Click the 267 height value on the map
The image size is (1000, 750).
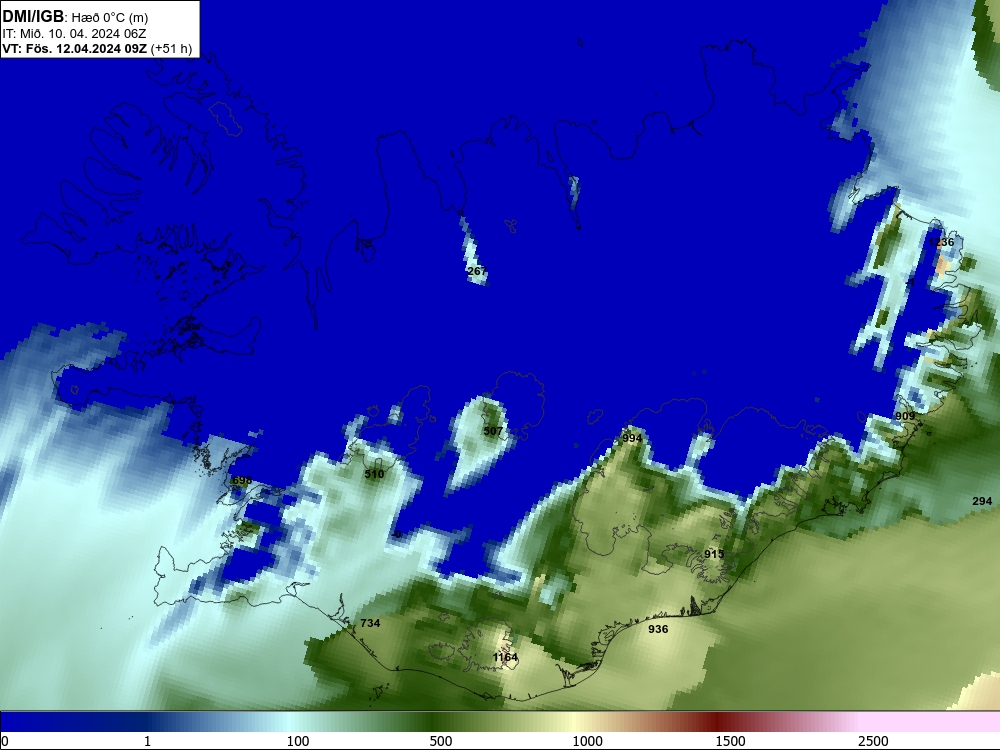coord(476,271)
